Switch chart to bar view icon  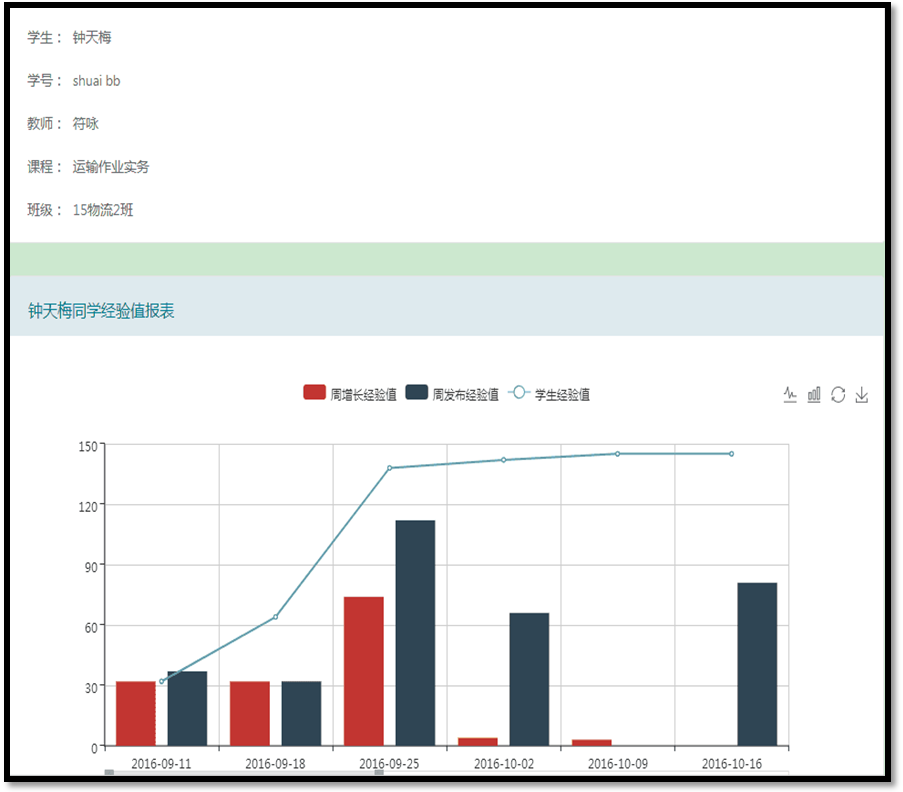[814, 395]
